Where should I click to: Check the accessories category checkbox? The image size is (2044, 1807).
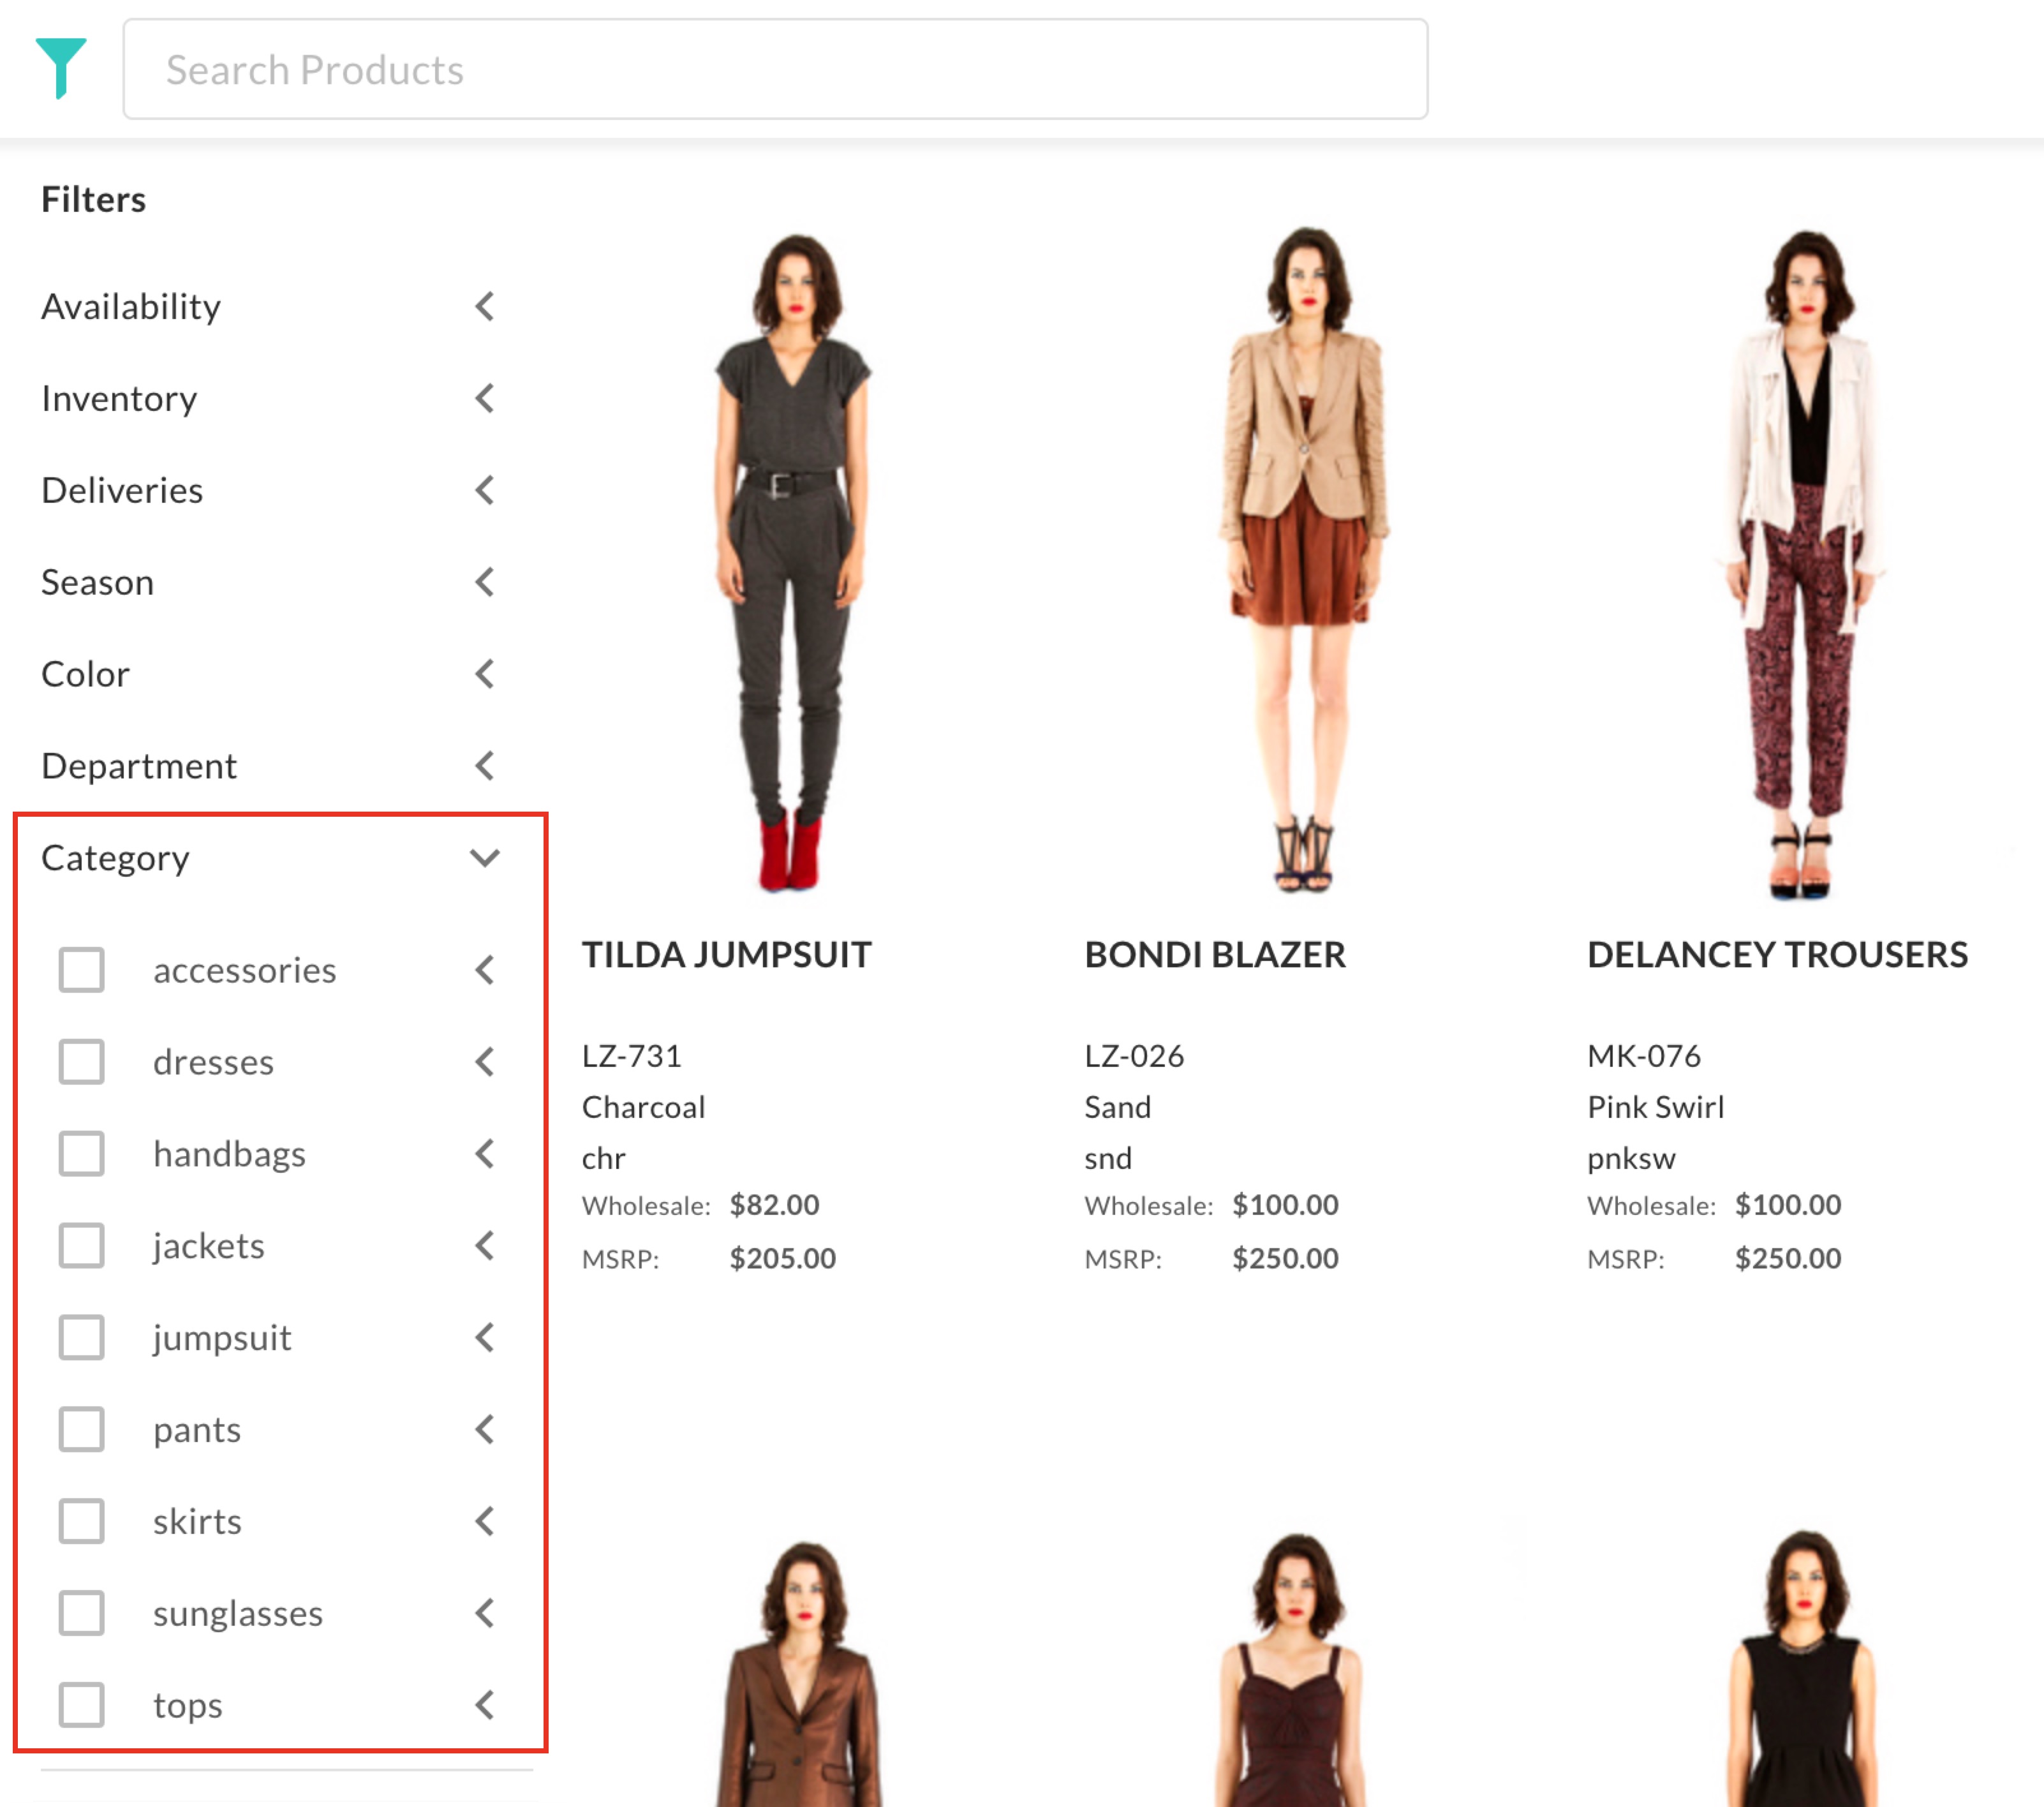(x=81, y=969)
